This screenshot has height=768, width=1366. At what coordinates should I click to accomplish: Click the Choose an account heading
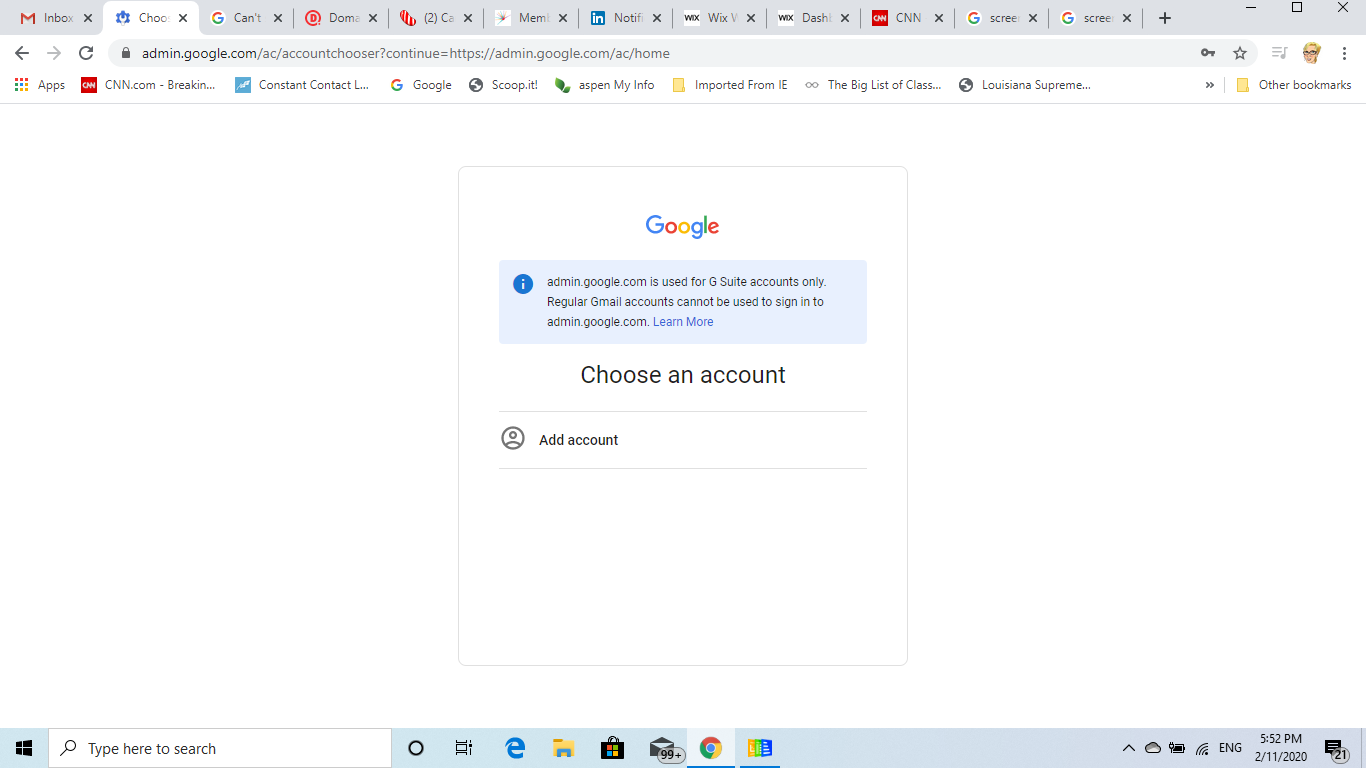pyautogui.click(x=683, y=375)
